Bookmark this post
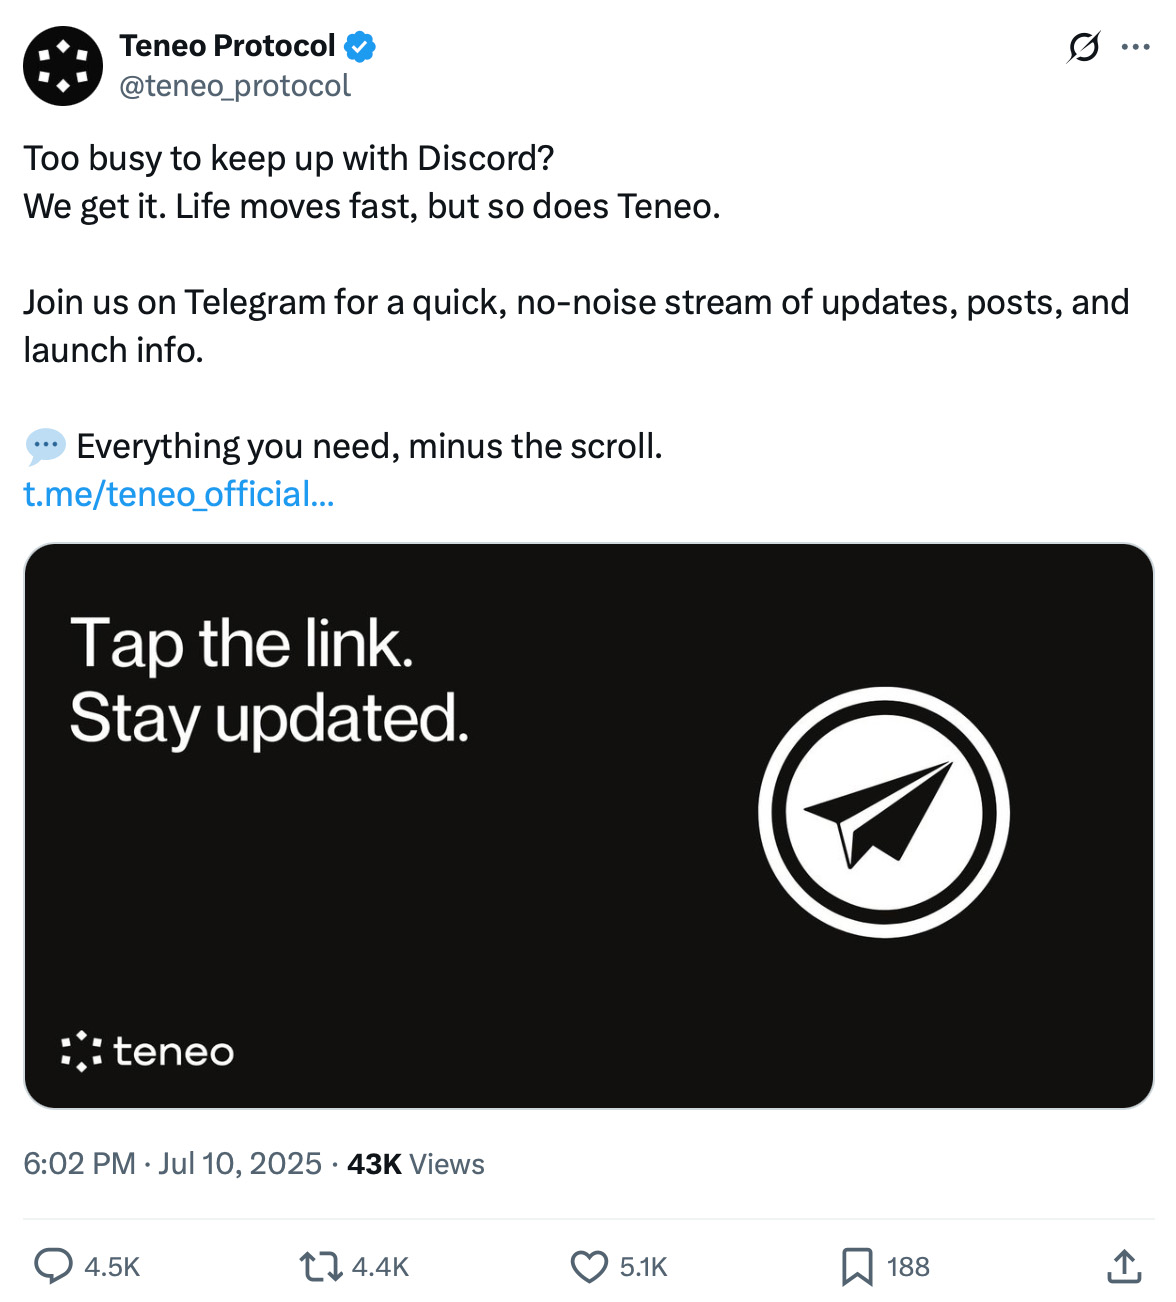The height and width of the screenshot is (1302, 1176). [x=857, y=1267]
